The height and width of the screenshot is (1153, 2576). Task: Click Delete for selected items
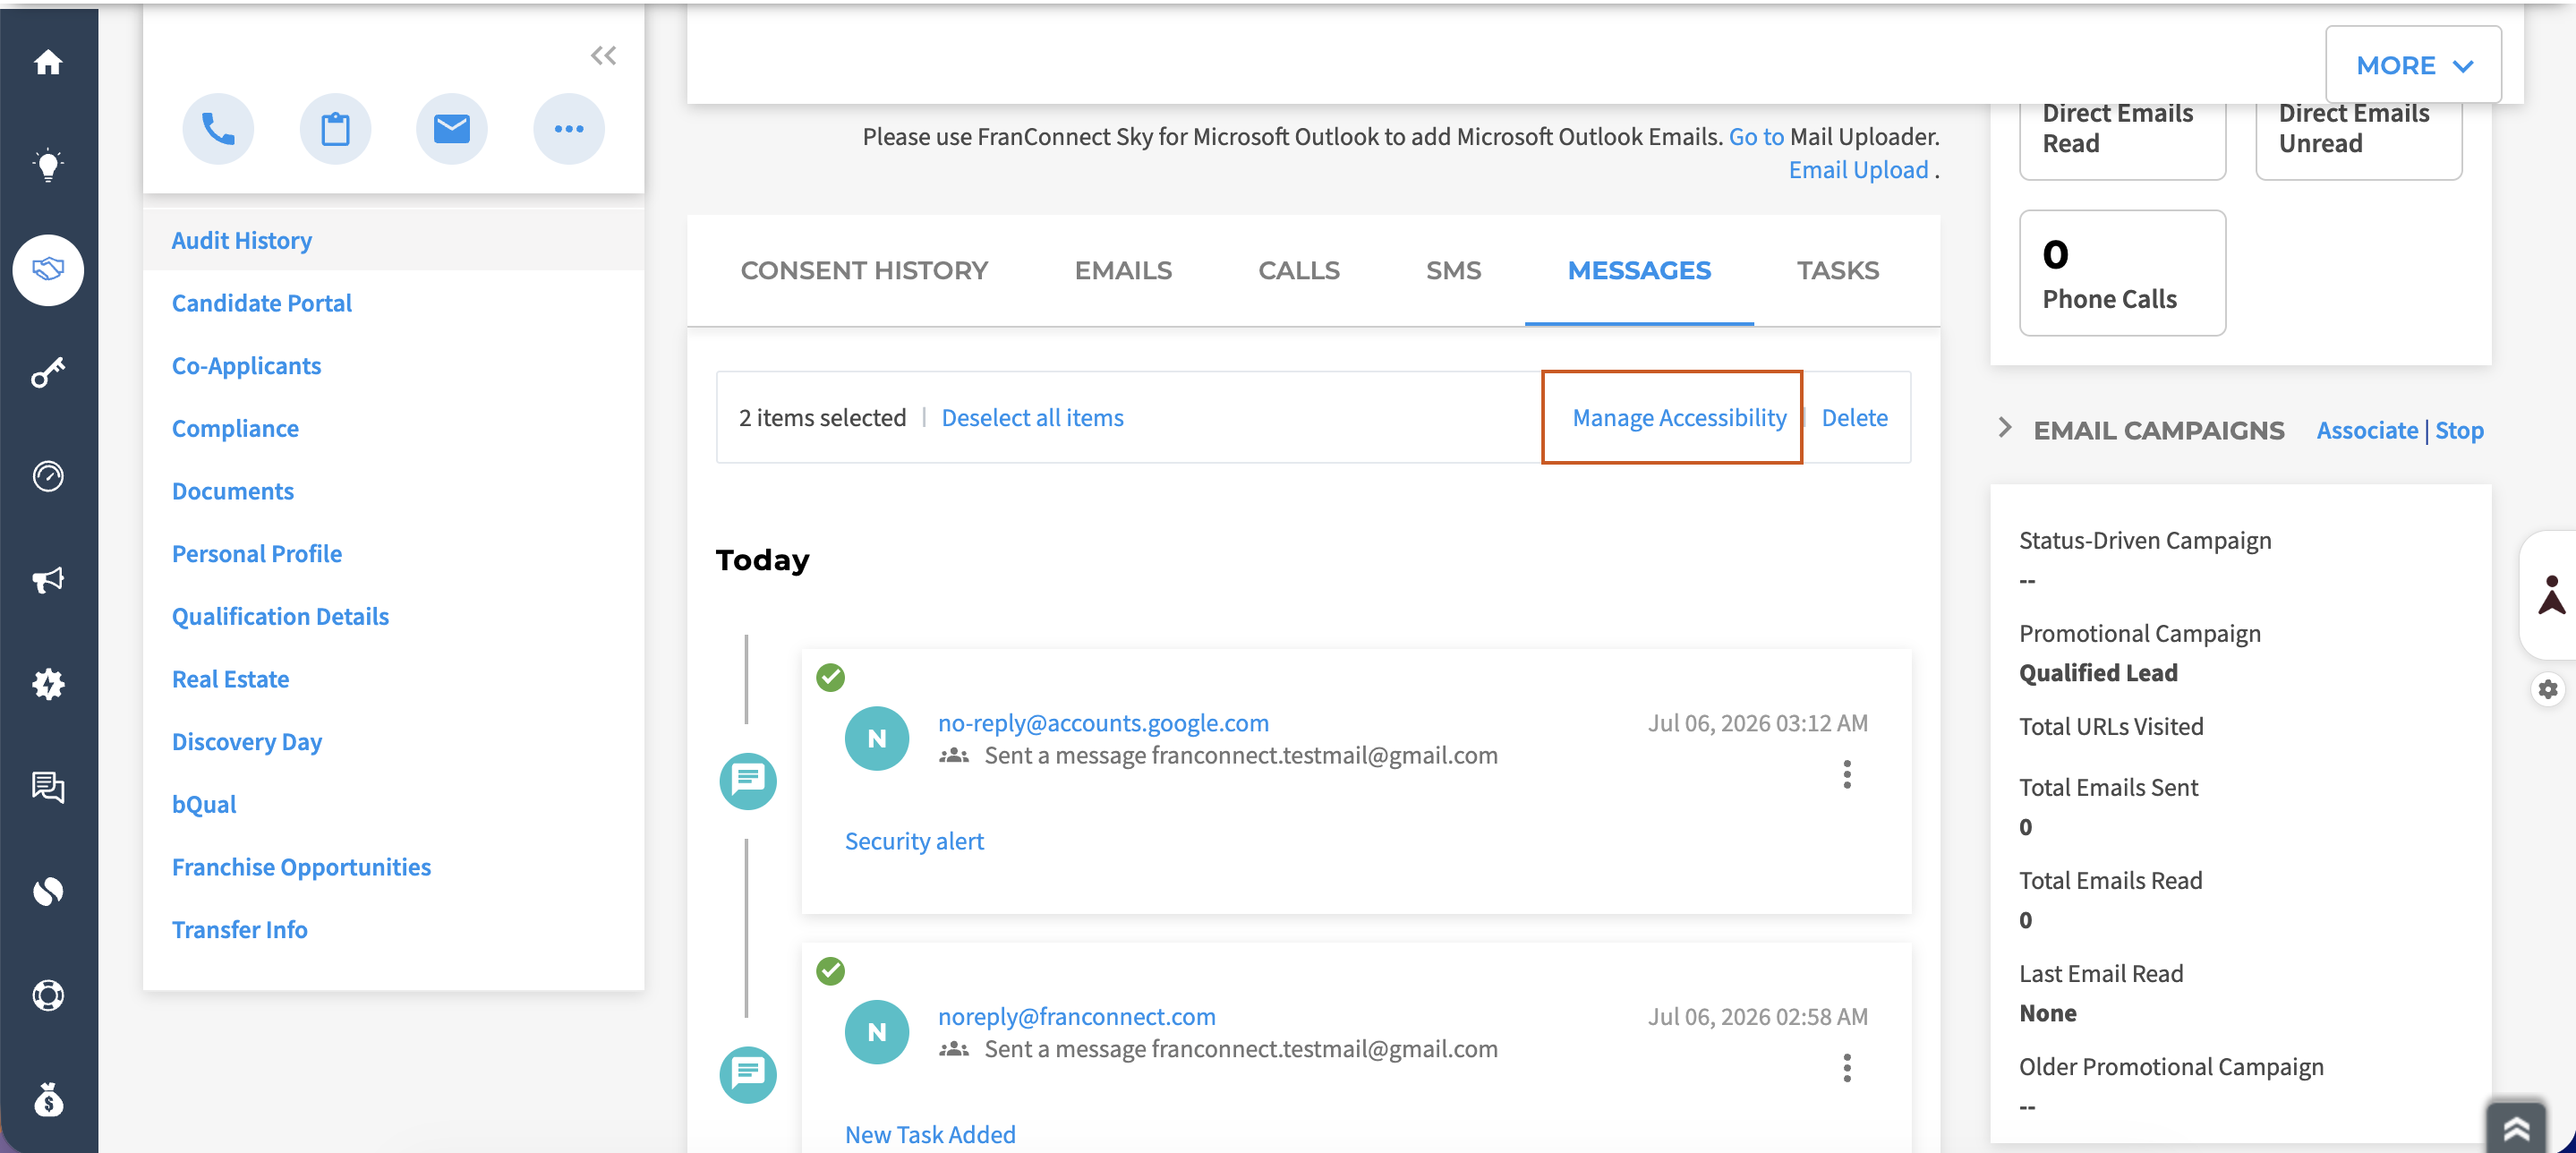1854,417
